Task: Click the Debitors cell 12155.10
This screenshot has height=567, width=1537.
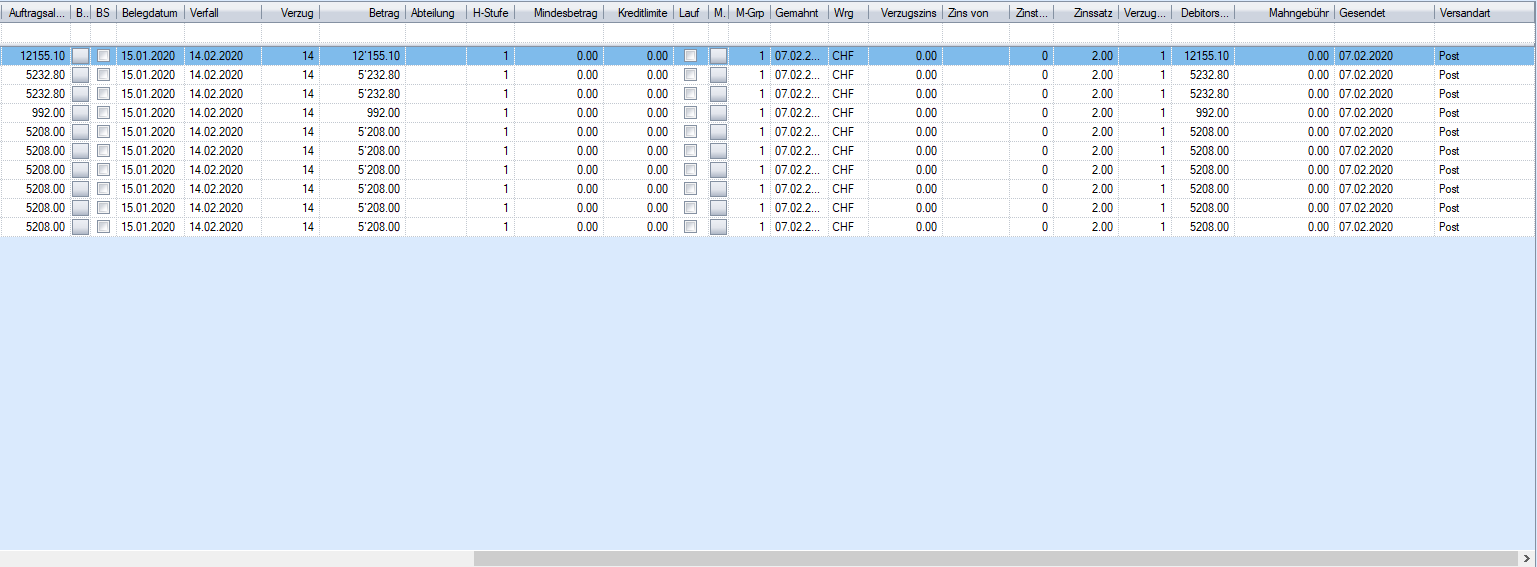Action: click(x=1203, y=56)
